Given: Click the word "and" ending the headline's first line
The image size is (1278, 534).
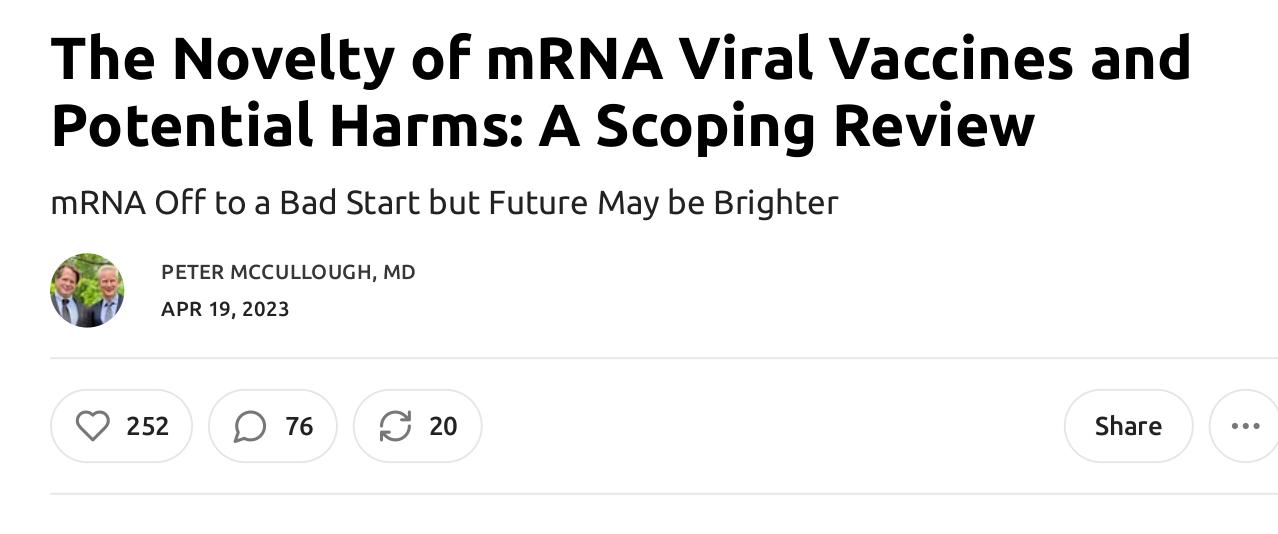Looking at the screenshot, I should [x=1140, y=59].
